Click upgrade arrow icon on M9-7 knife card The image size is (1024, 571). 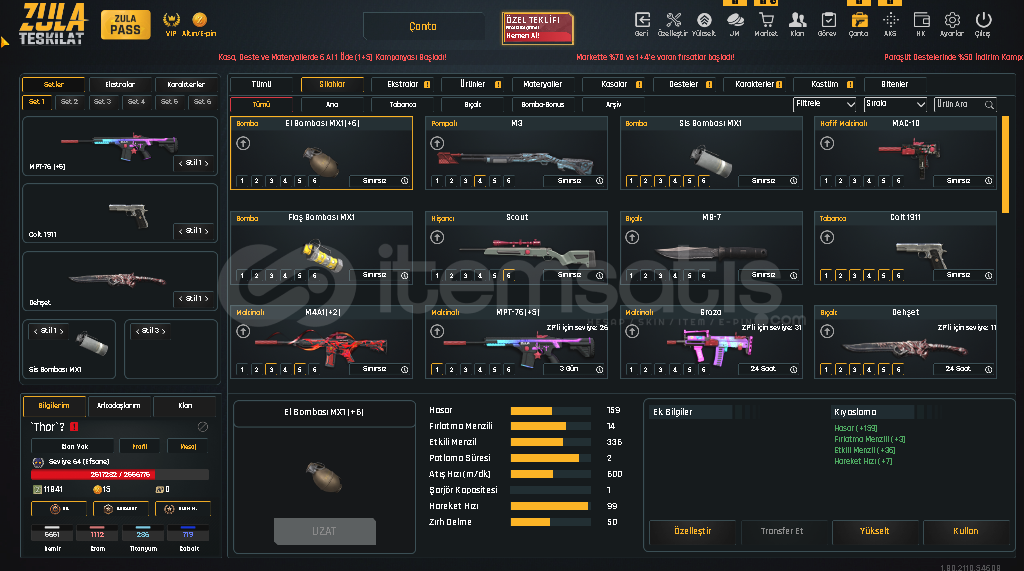(632, 237)
